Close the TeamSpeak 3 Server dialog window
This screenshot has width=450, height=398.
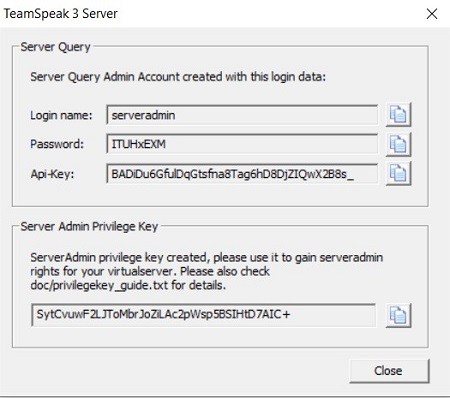coord(432,14)
